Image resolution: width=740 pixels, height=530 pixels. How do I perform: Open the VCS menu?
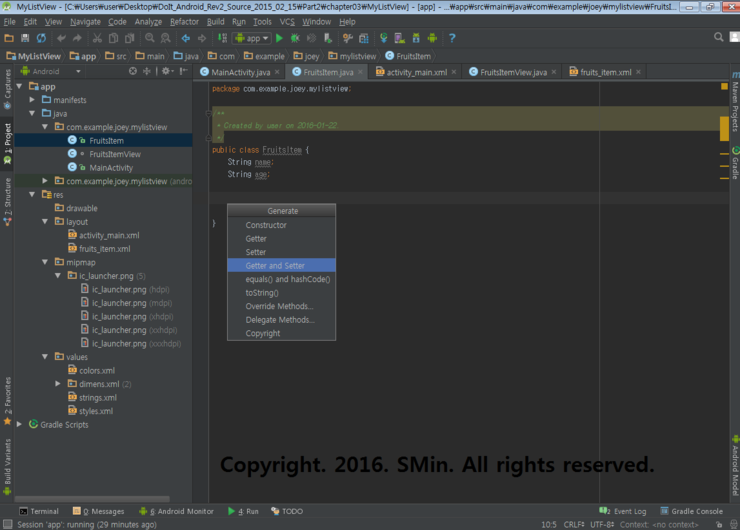[287, 22]
